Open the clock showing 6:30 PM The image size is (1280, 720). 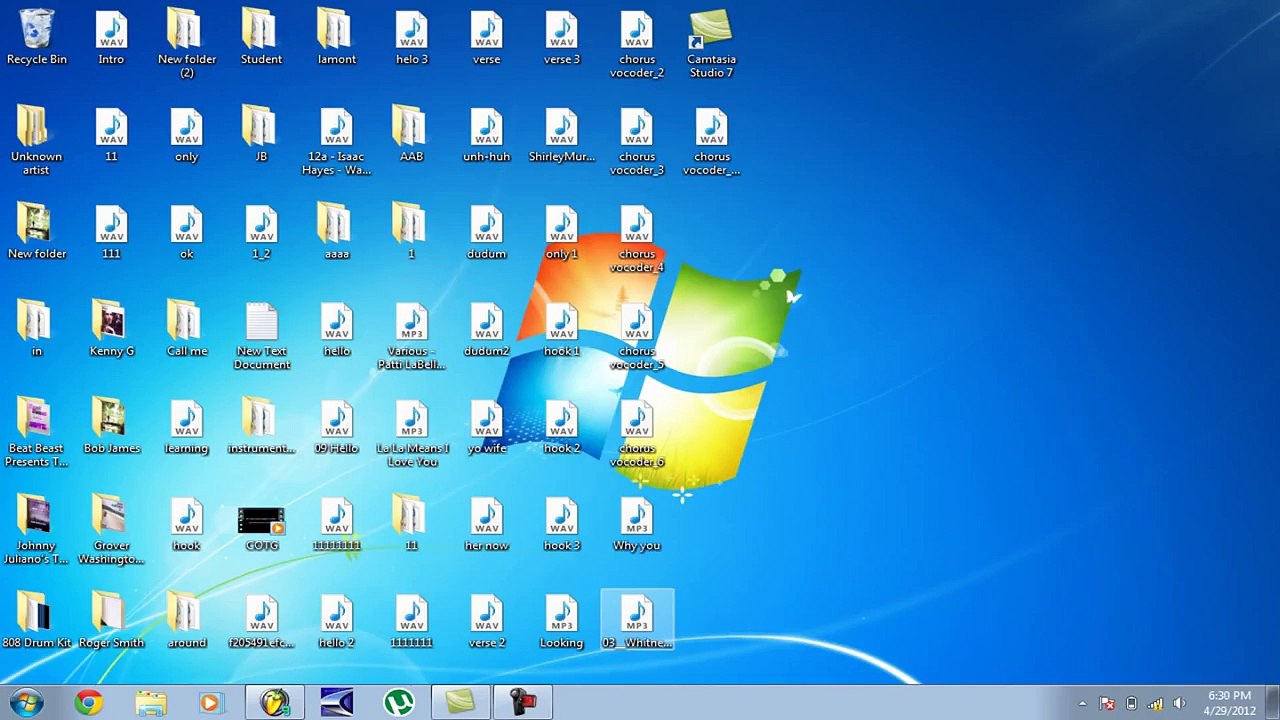(1229, 703)
